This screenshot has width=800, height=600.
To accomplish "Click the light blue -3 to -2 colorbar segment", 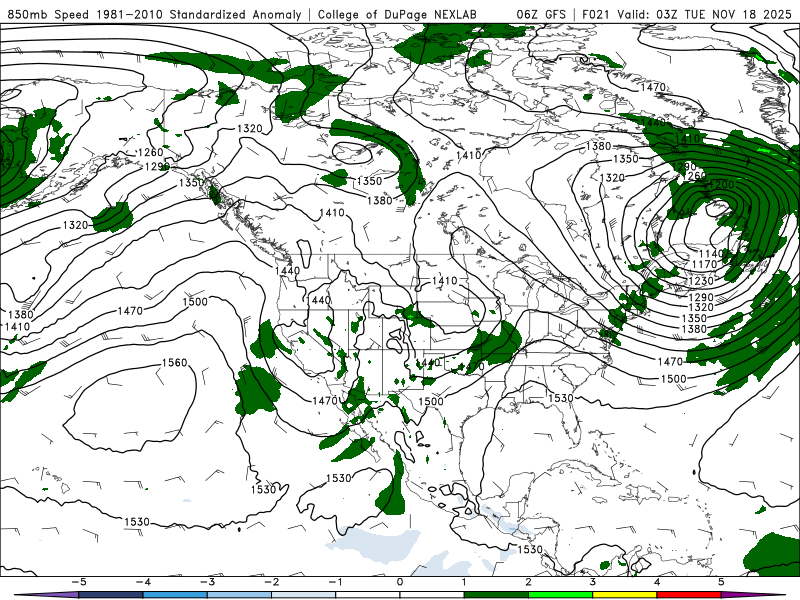I will pyautogui.click(x=239, y=595).
